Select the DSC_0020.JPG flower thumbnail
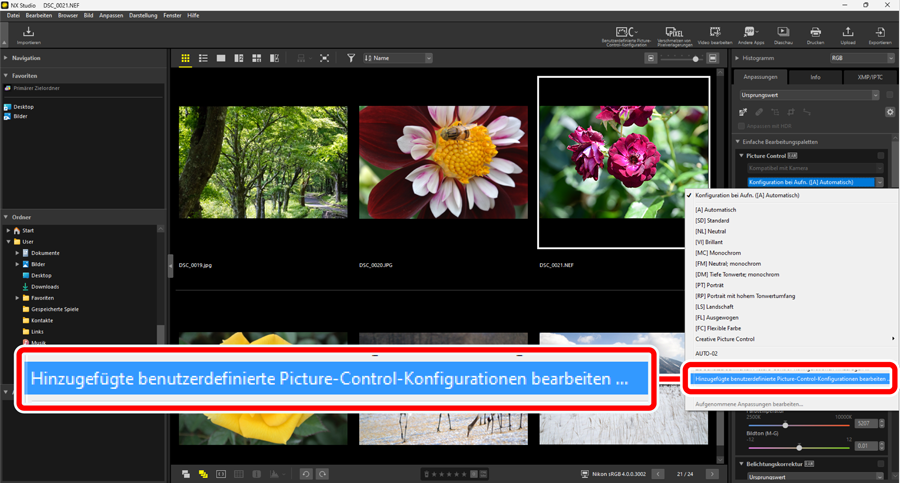Screen dimensions: 900x483 click(x=443, y=163)
